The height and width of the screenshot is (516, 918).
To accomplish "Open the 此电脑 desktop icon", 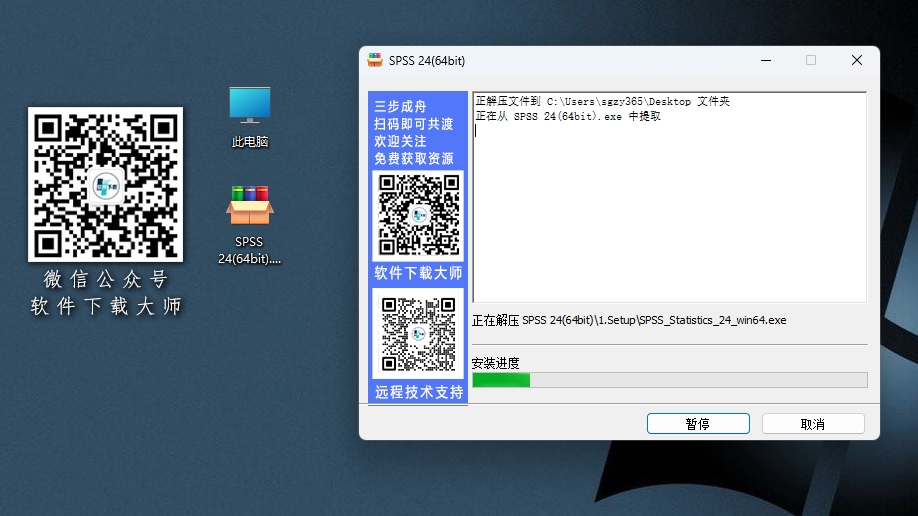I will pyautogui.click(x=249, y=117).
